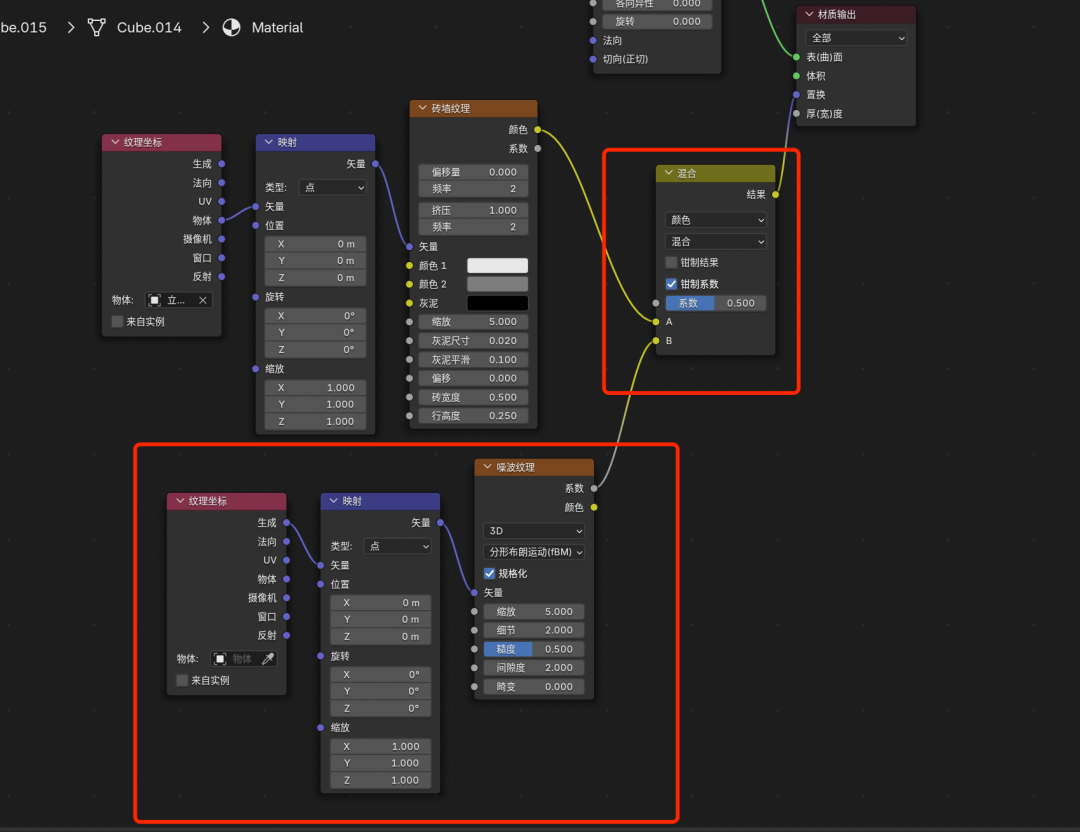Select Material in the breadcrumb path

(277, 27)
